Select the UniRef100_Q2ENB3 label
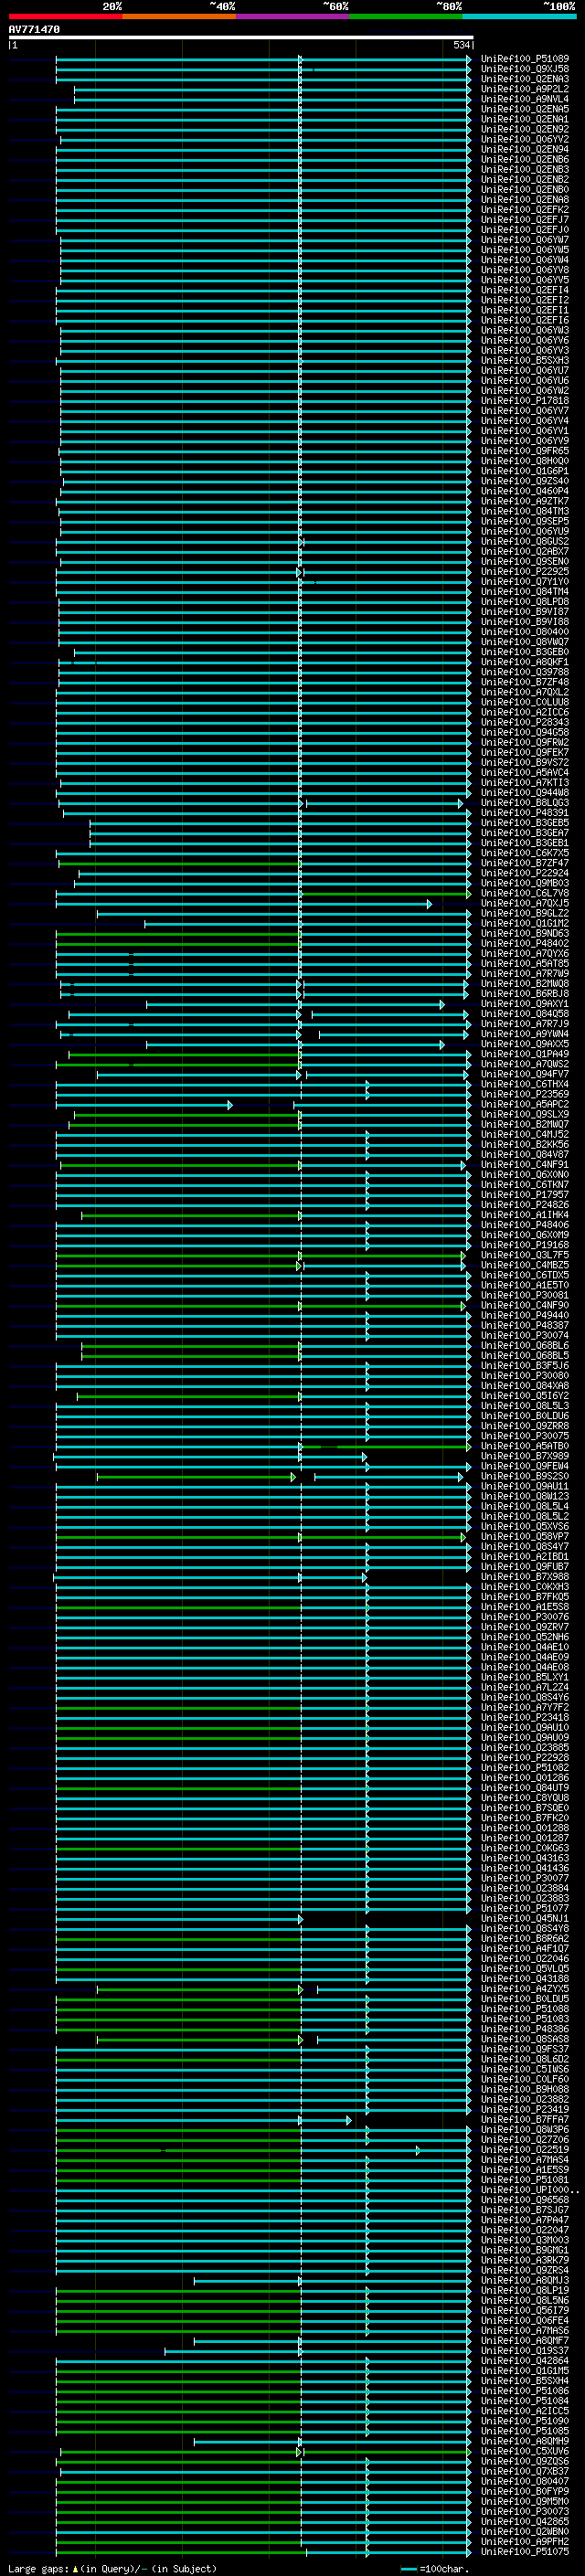Viewport: 585px width, 2576px height. (x=525, y=169)
